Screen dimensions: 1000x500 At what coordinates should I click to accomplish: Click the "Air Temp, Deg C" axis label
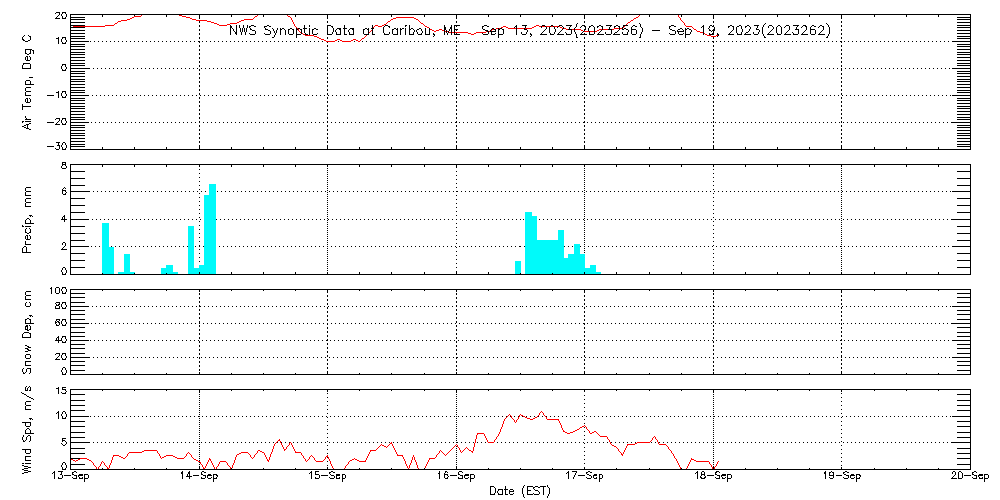coord(28,81)
